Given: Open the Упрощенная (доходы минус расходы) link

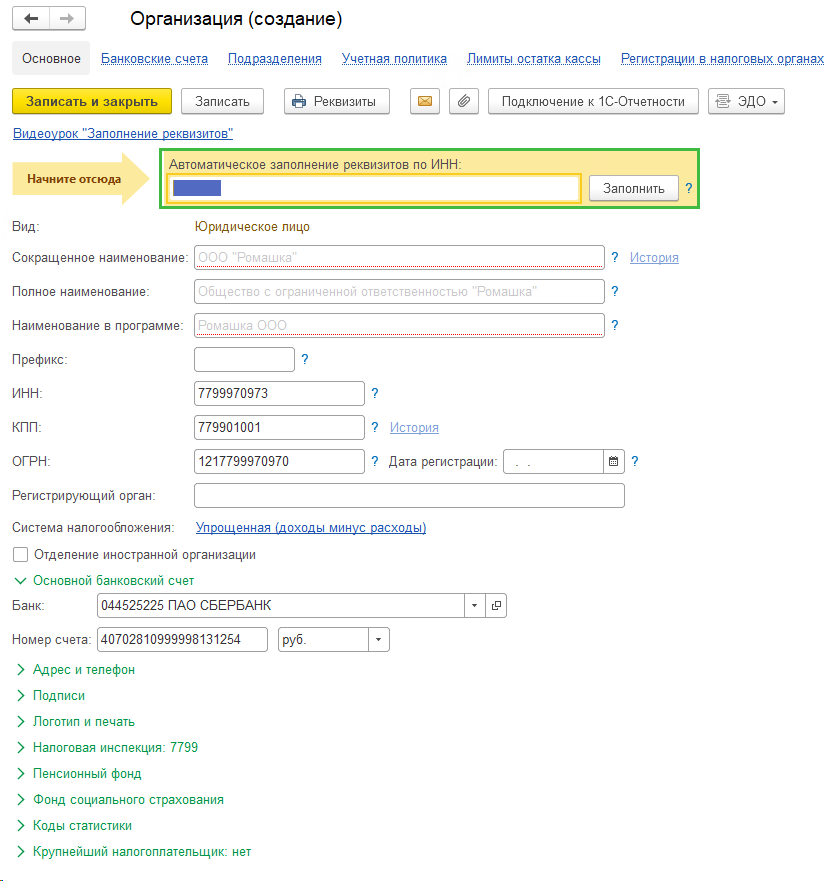Looking at the screenshot, I should 310,528.
